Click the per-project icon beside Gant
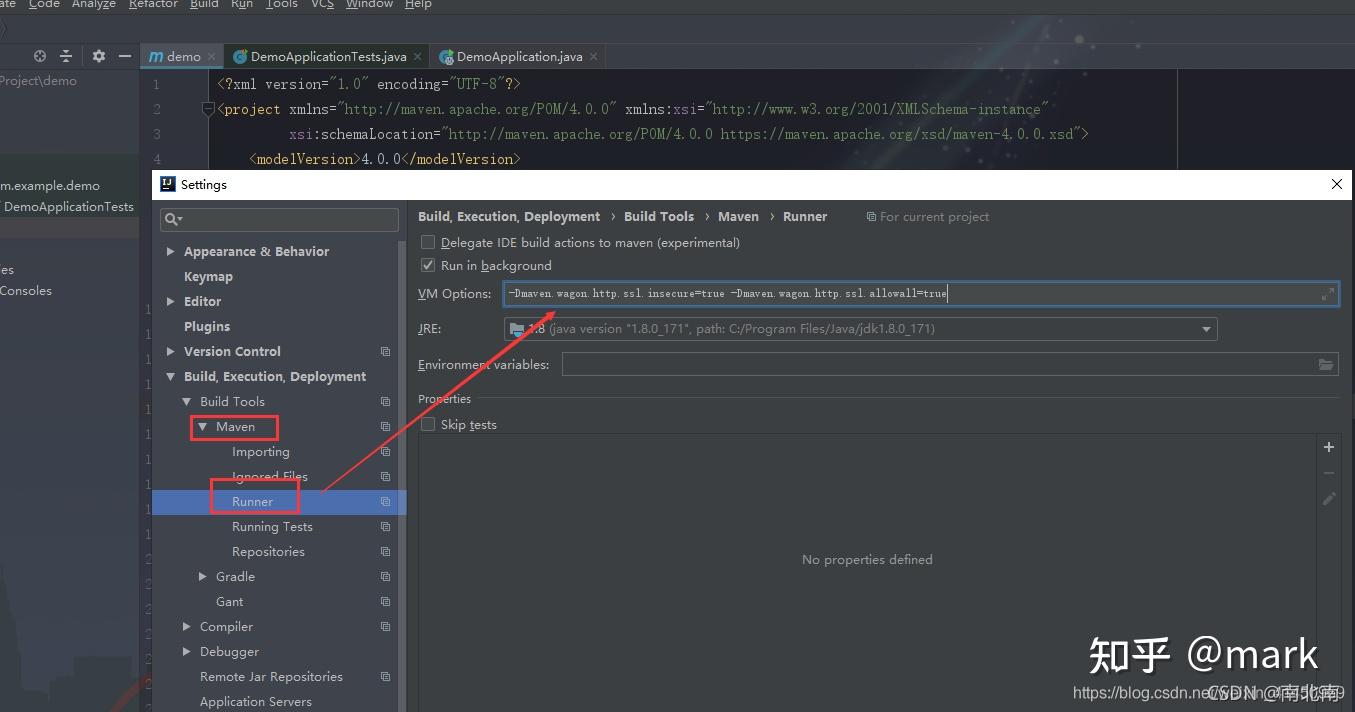 coord(385,602)
